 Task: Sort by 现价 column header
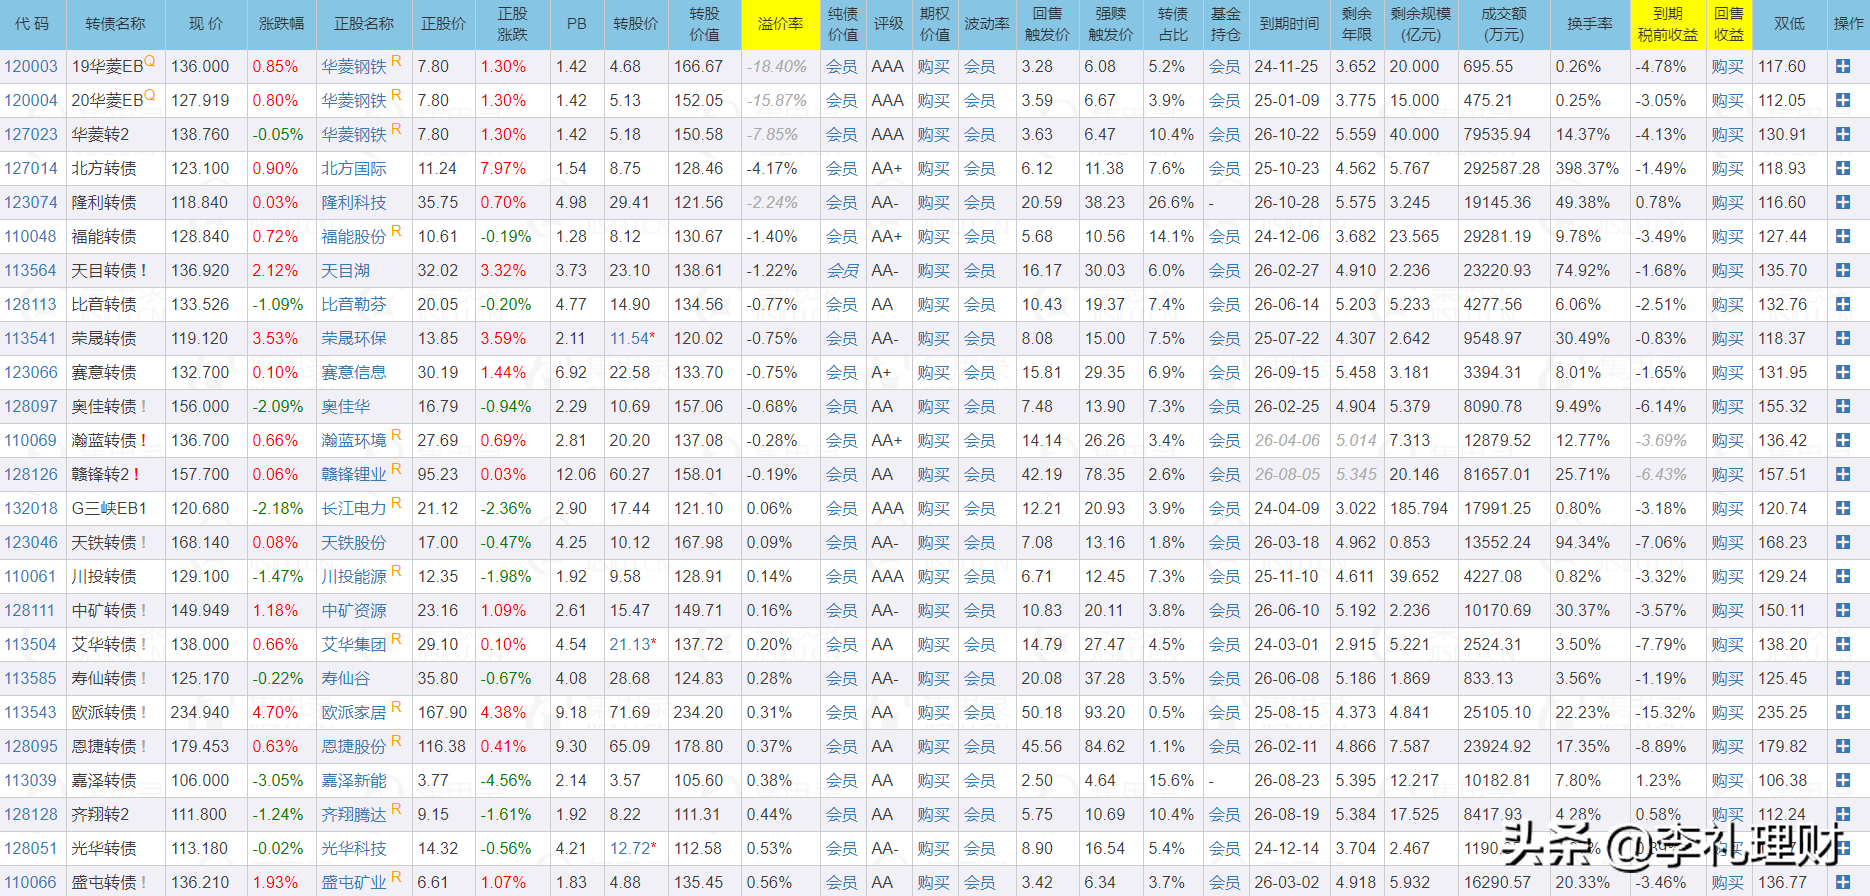tap(206, 24)
